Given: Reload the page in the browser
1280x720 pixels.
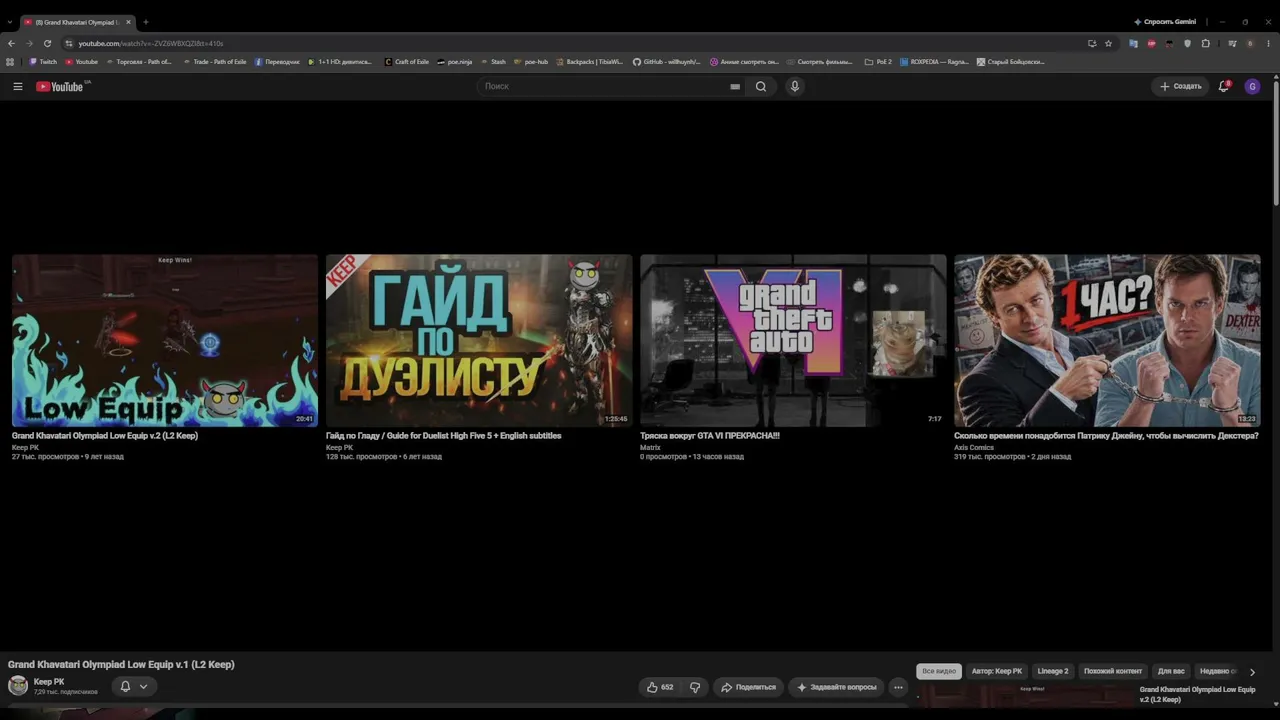Looking at the screenshot, I should (x=47, y=43).
